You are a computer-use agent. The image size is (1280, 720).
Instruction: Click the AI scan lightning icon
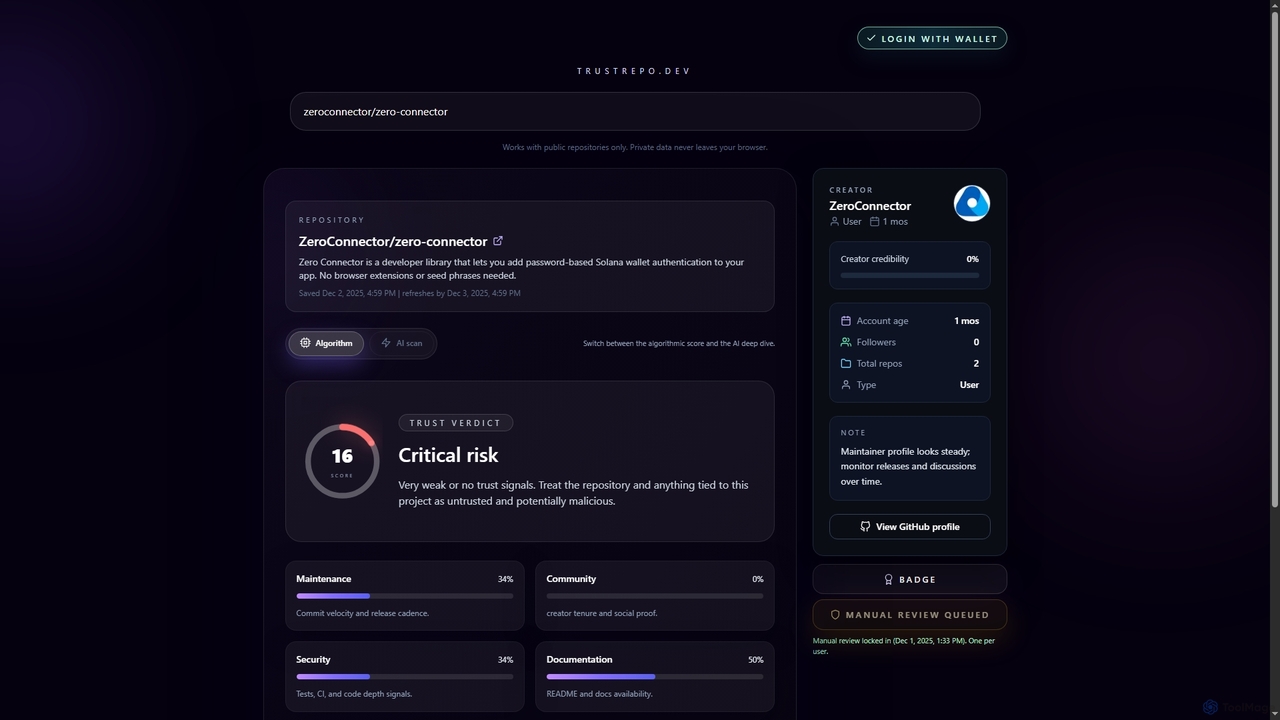pyautogui.click(x=386, y=343)
